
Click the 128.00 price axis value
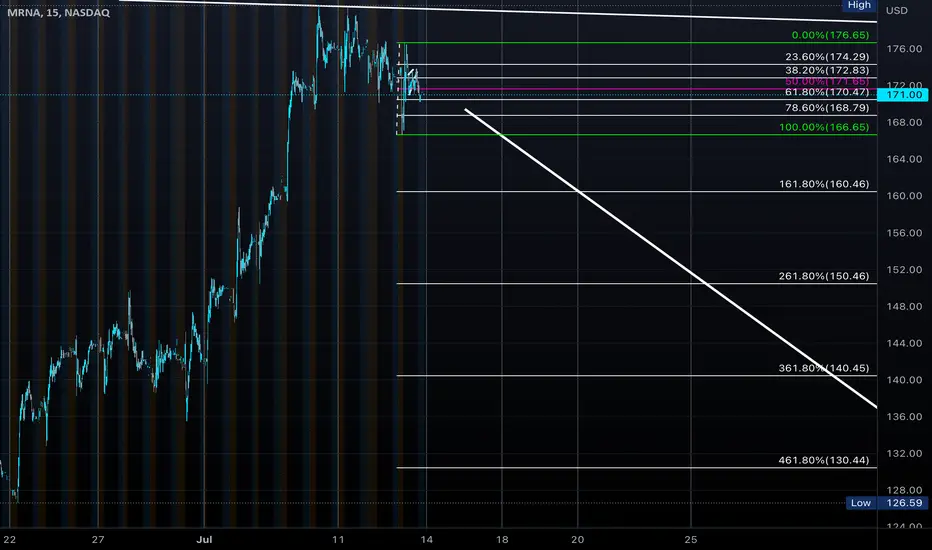point(904,491)
